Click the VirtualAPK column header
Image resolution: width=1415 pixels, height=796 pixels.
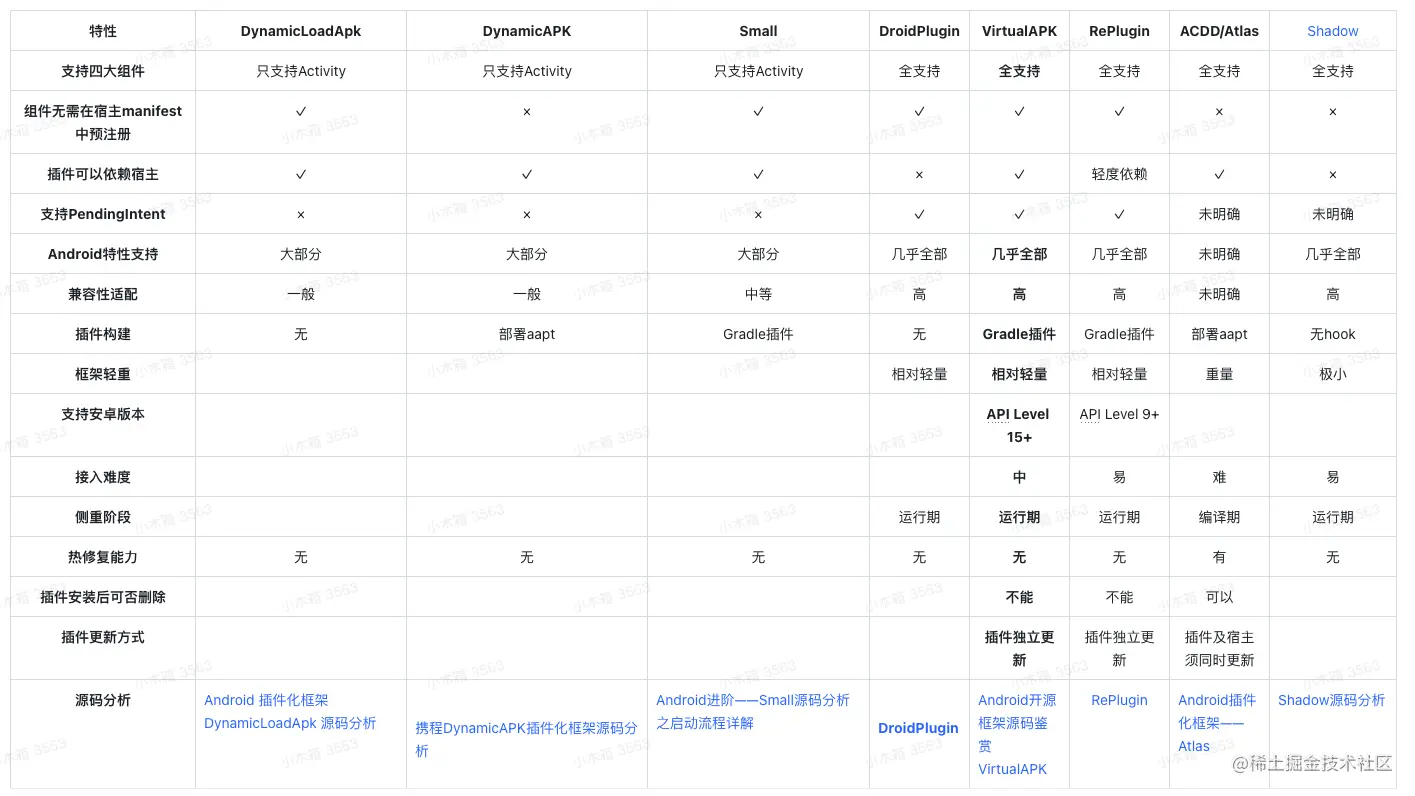pyautogui.click(x=1019, y=31)
